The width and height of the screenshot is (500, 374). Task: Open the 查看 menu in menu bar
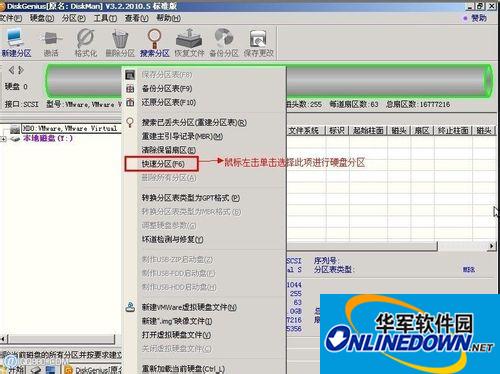(x=137, y=18)
